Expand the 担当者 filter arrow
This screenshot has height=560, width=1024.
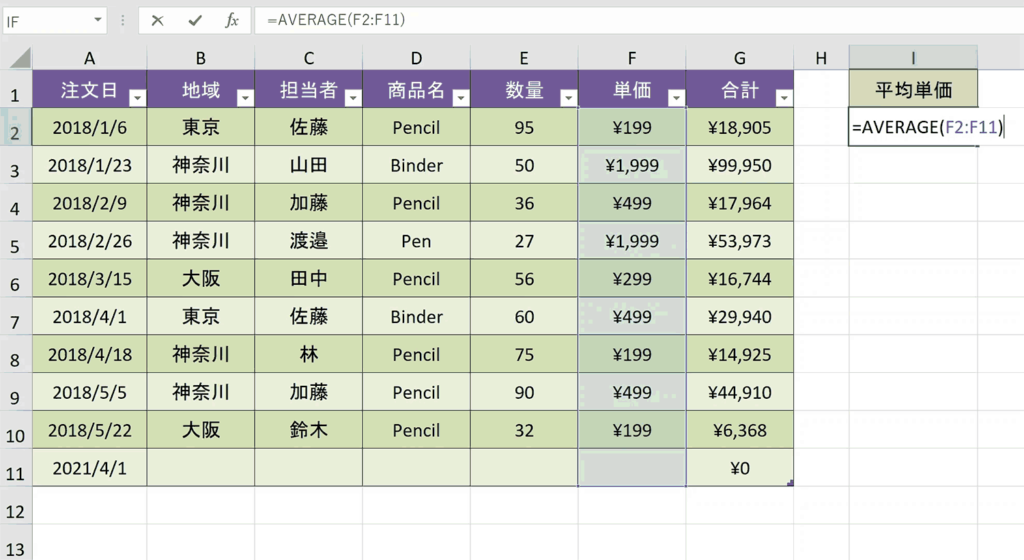pyautogui.click(x=353, y=98)
